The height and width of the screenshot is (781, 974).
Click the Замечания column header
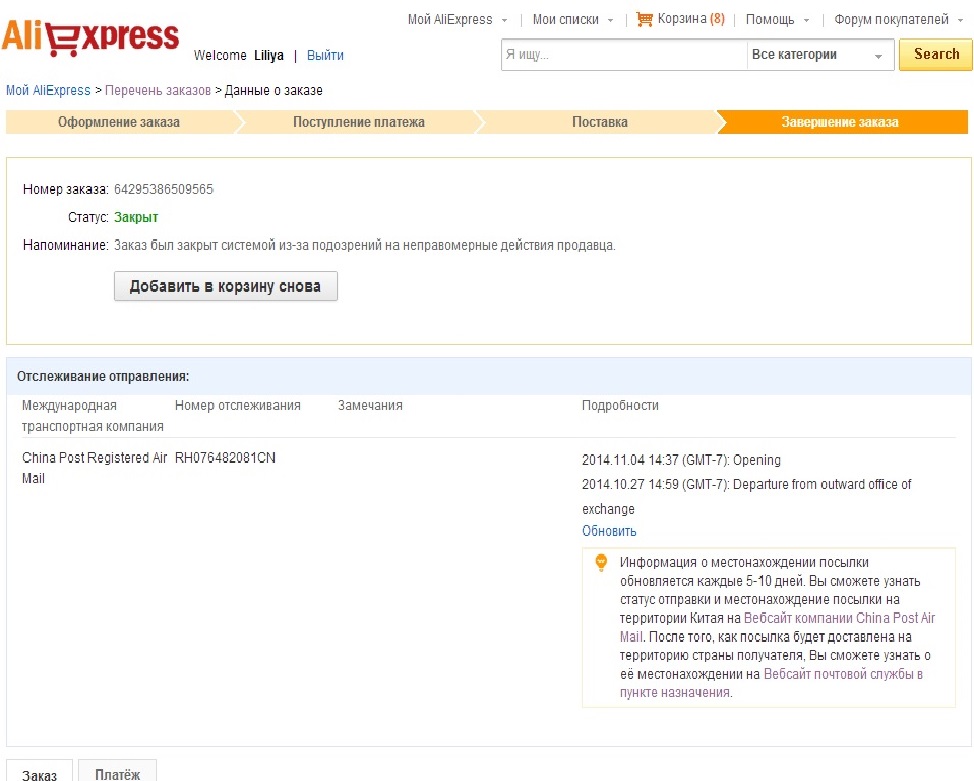pos(370,406)
